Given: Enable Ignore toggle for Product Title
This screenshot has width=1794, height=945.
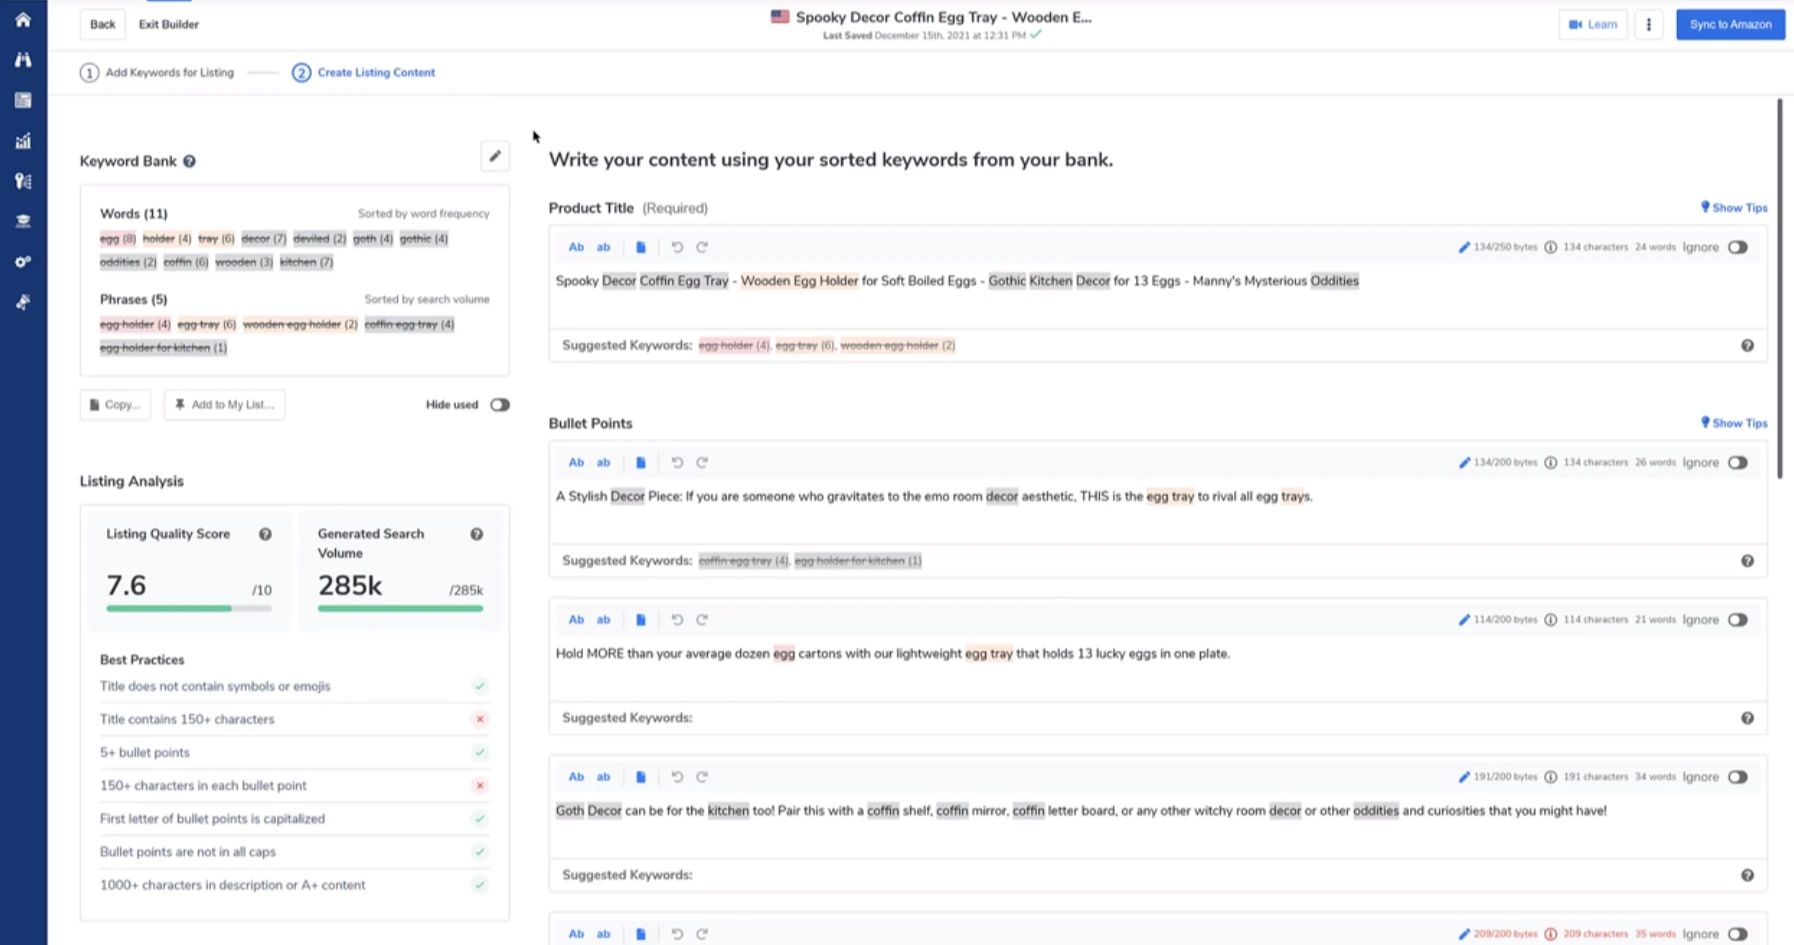Looking at the screenshot, I should [x=1738, y=247].
